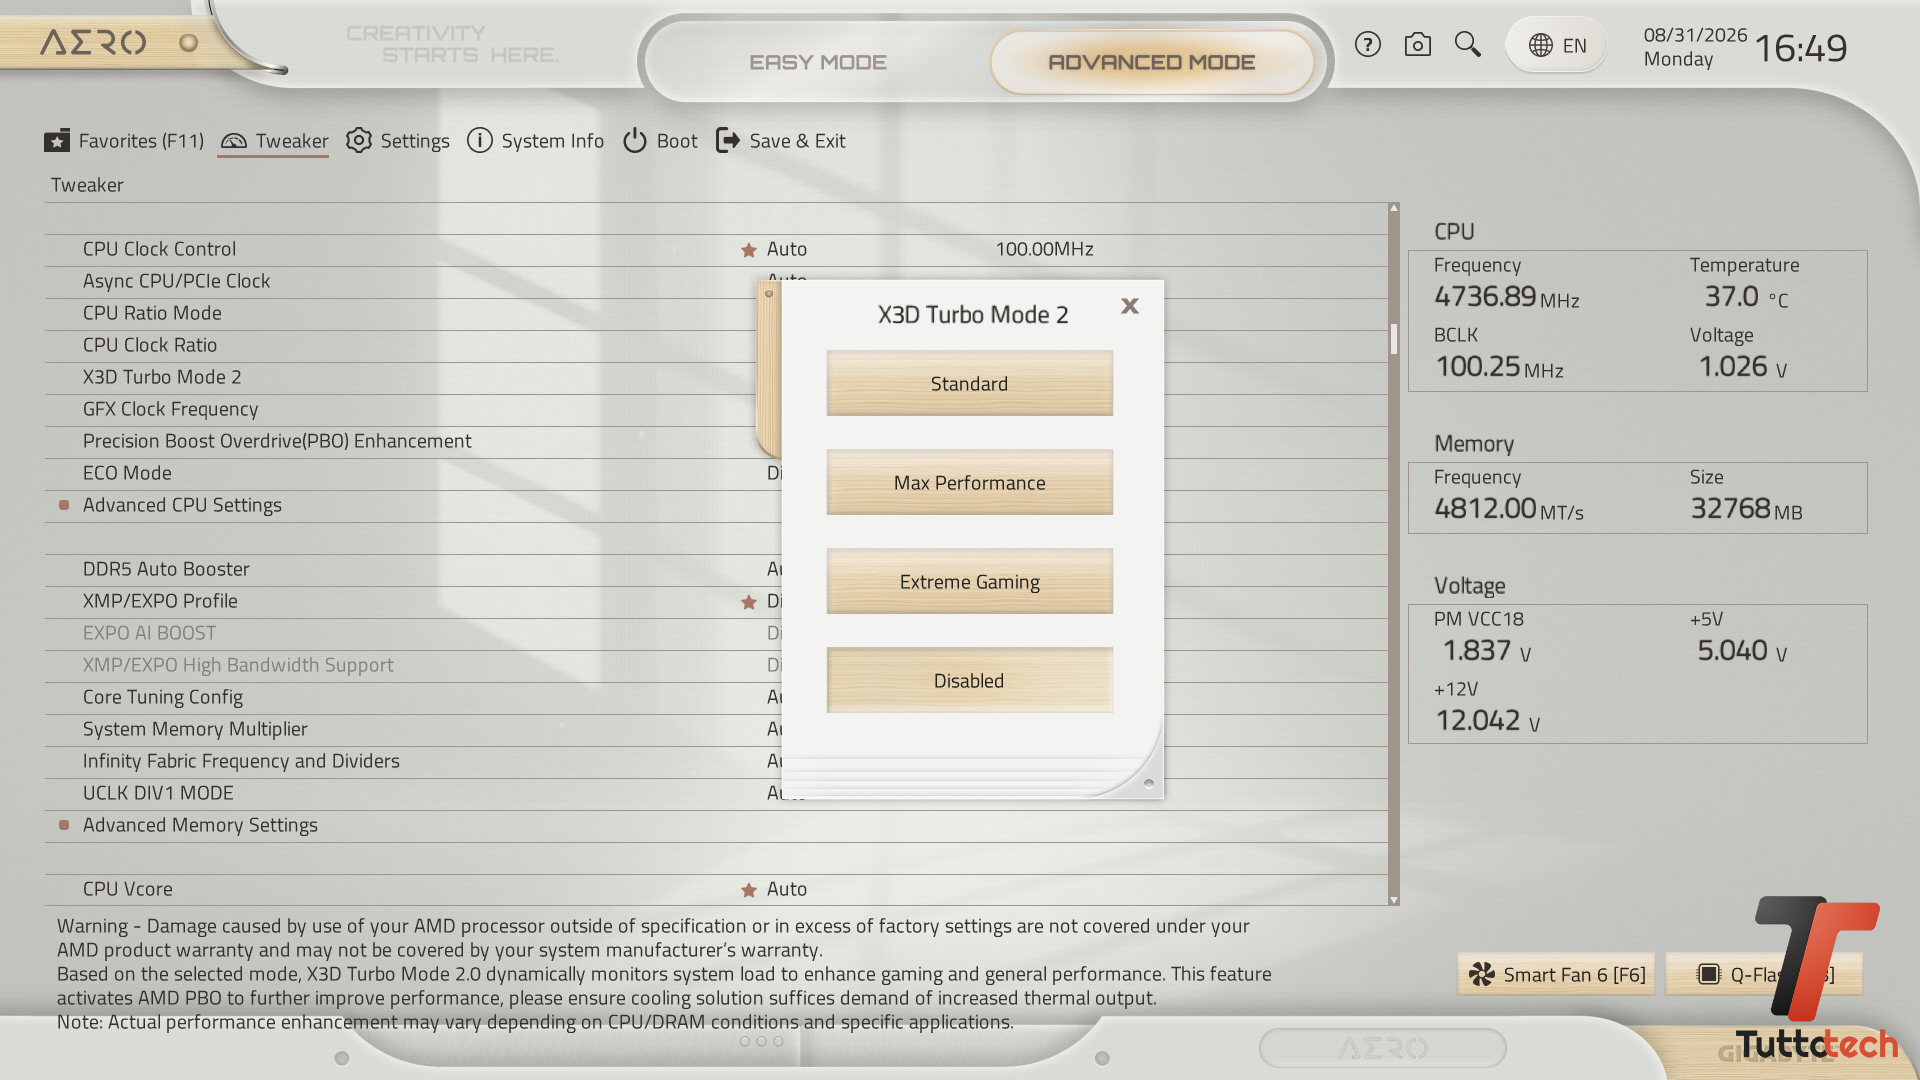Select the CPU Clock Control row
The width and height of the screenshot is (1920, 1080).
click(716, 249)
